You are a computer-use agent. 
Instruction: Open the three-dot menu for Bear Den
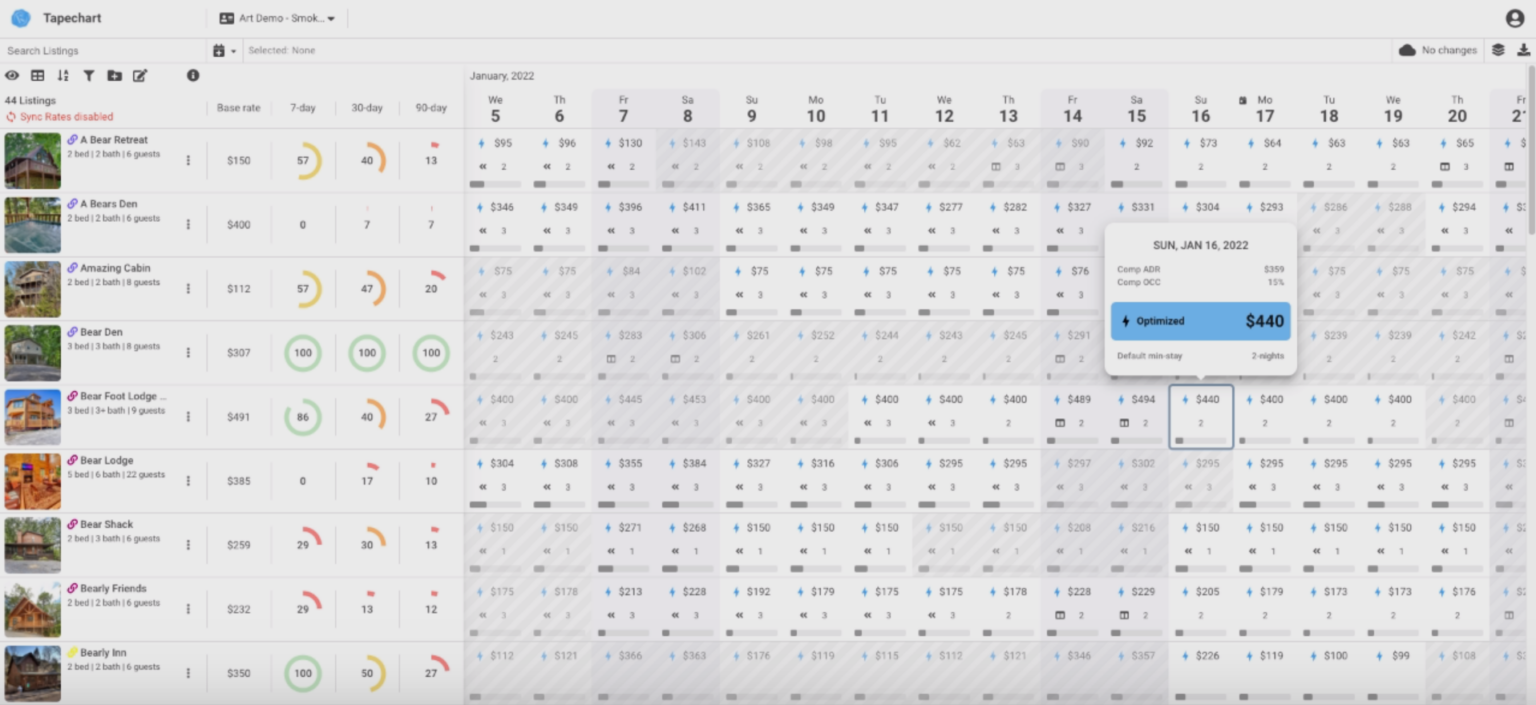coord(189,352)
